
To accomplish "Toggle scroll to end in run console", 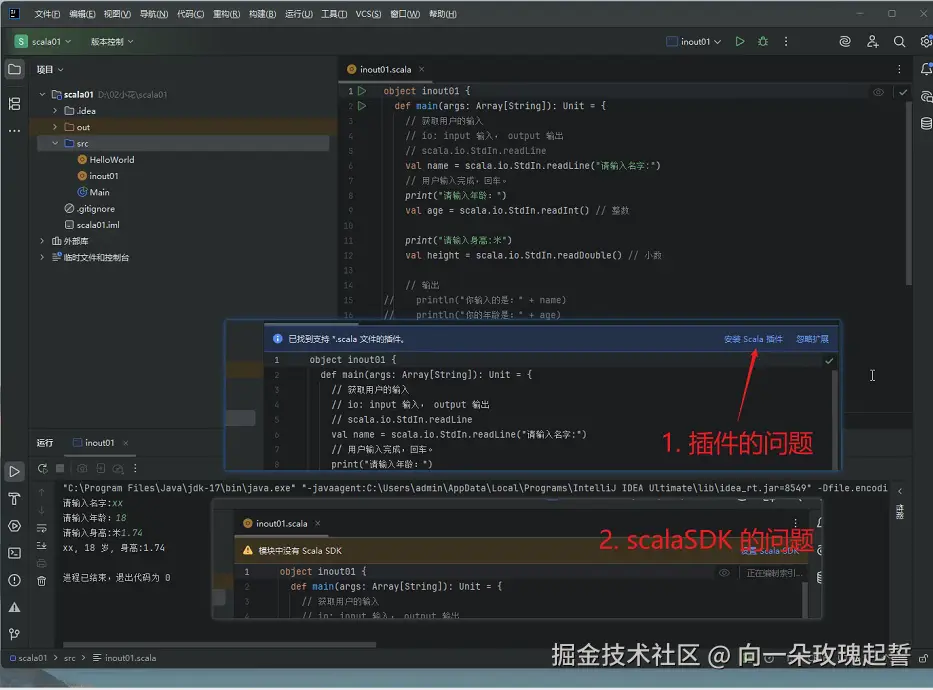I will [42, 546].
